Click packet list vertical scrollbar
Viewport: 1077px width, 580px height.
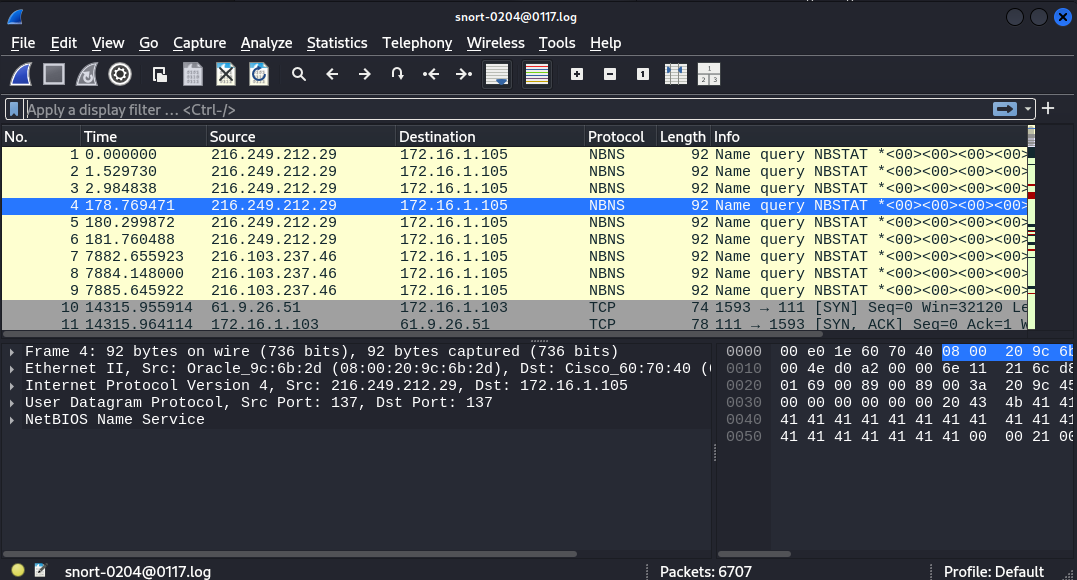pos(1031,227)
